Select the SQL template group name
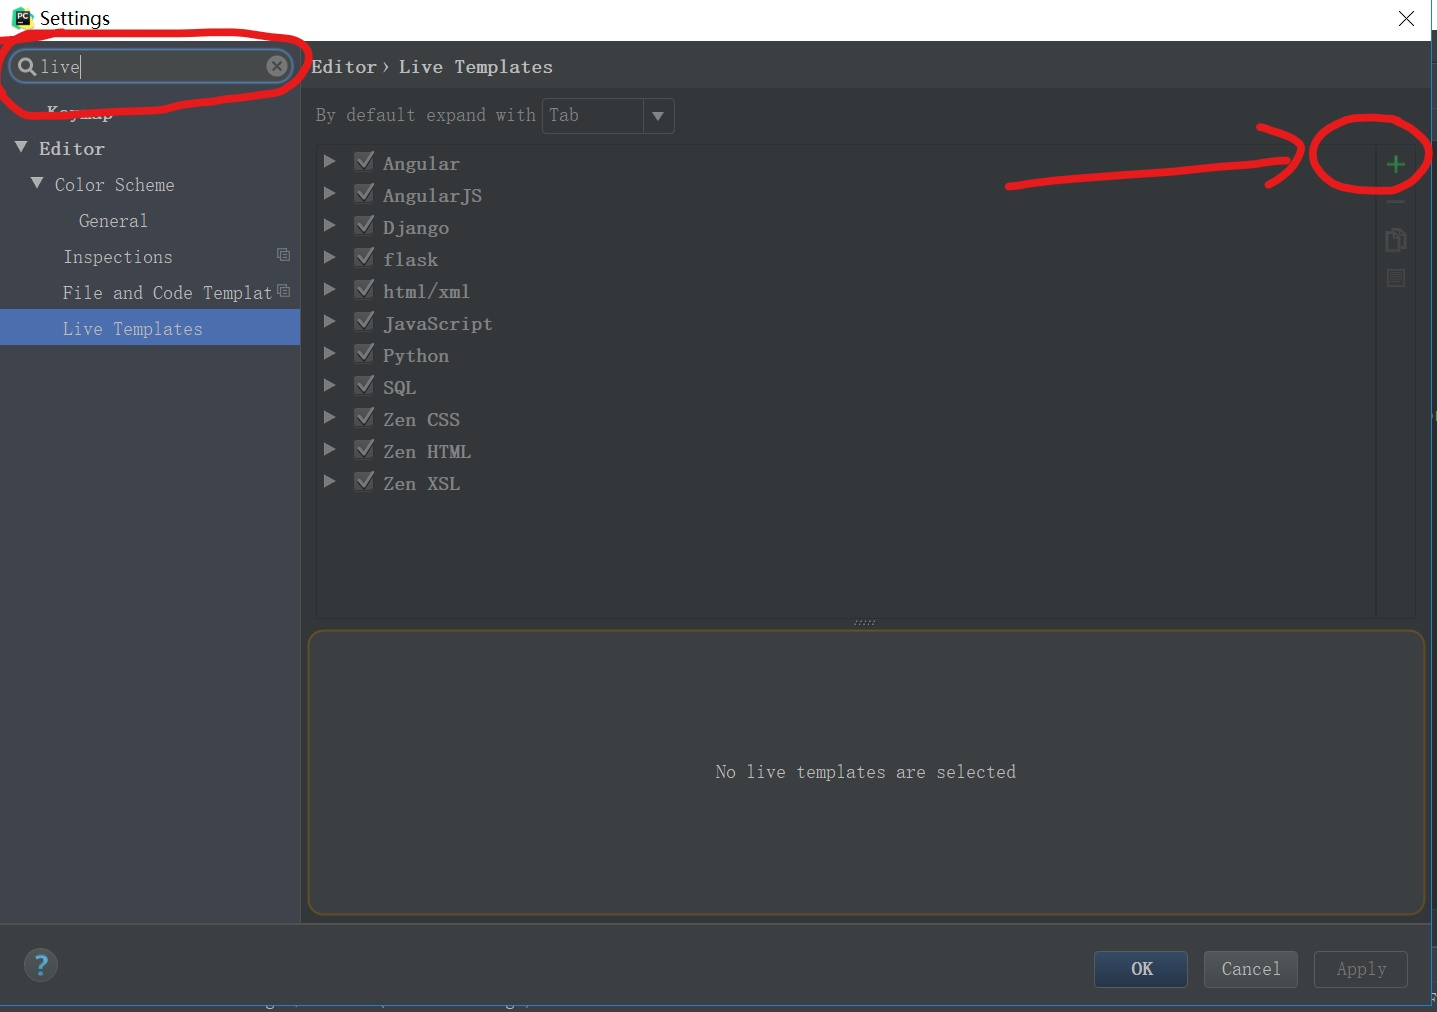This screenshot has height=1012, width=1437. tap(399, 388)
